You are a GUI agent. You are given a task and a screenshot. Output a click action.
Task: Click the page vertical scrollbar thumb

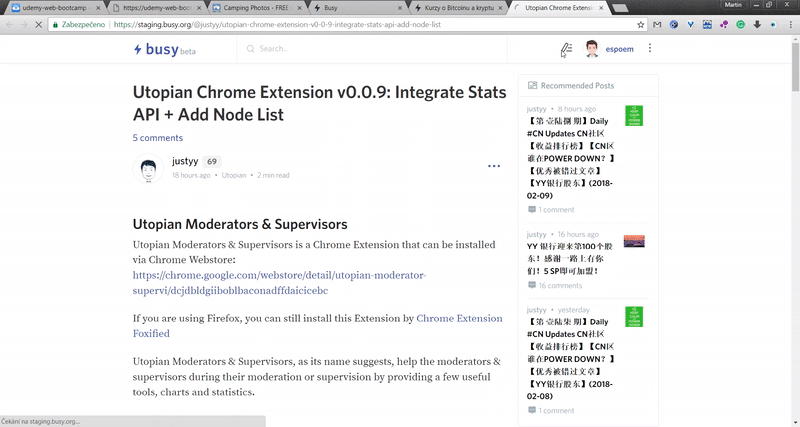coord(795,66)
